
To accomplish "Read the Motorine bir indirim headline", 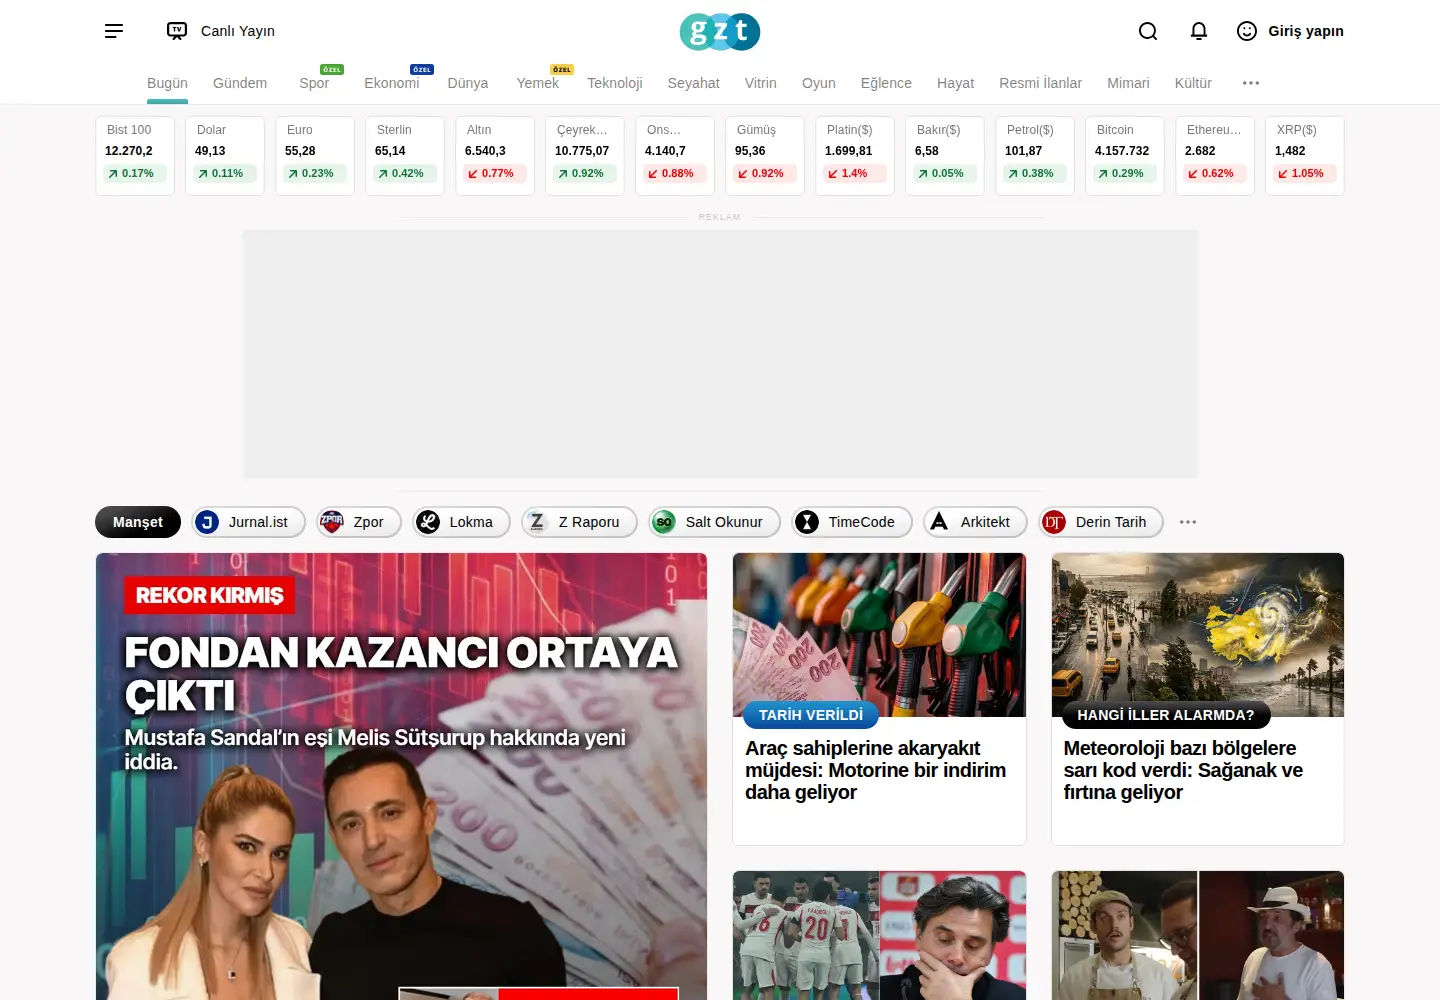I will 876,770.
